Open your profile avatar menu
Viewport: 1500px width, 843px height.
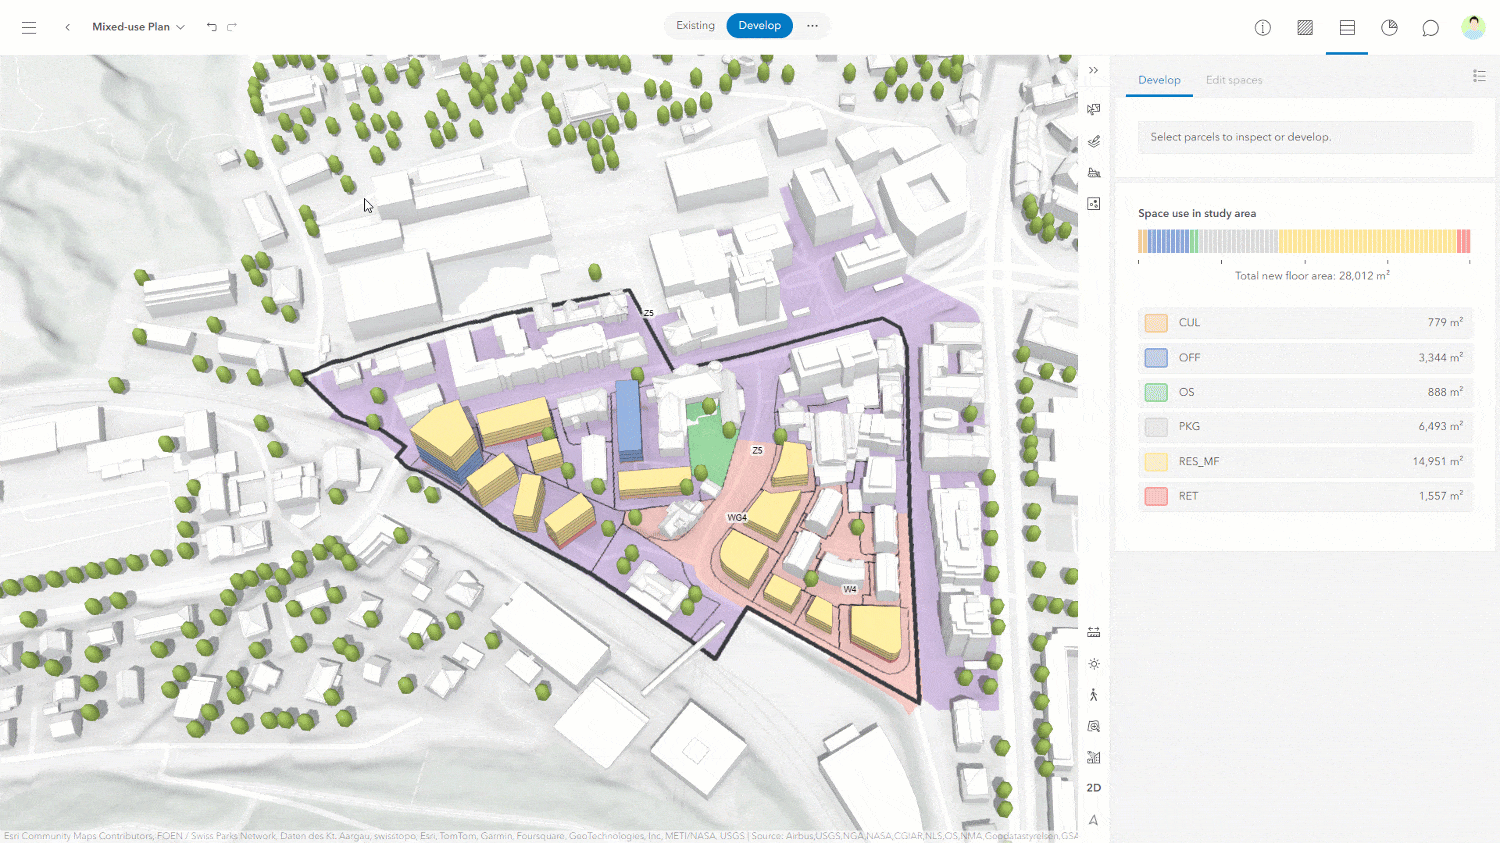pos(1473,27)
